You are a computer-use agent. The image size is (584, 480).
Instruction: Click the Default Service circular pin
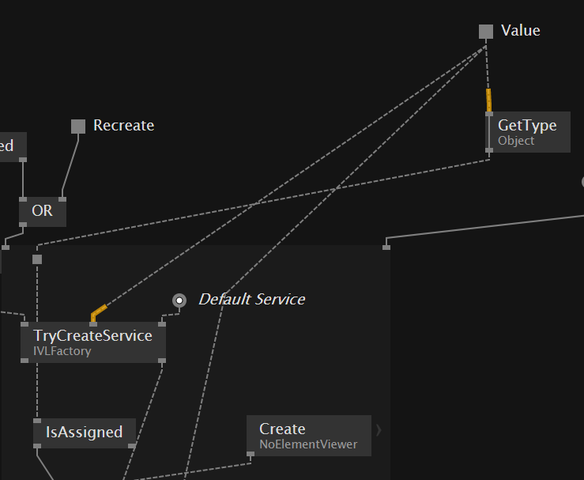(x=179, y=300)
